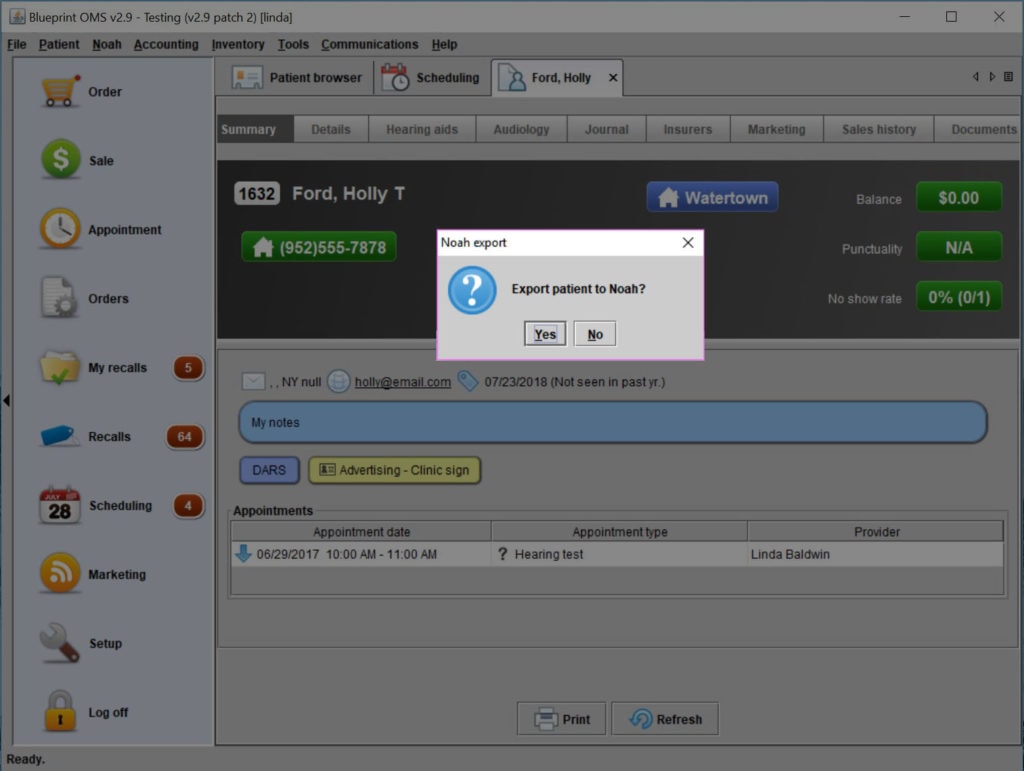This screenshot has width=1024, height=771.
Task: Switch to the Audiology tab
Action: (x=521, y=128)
